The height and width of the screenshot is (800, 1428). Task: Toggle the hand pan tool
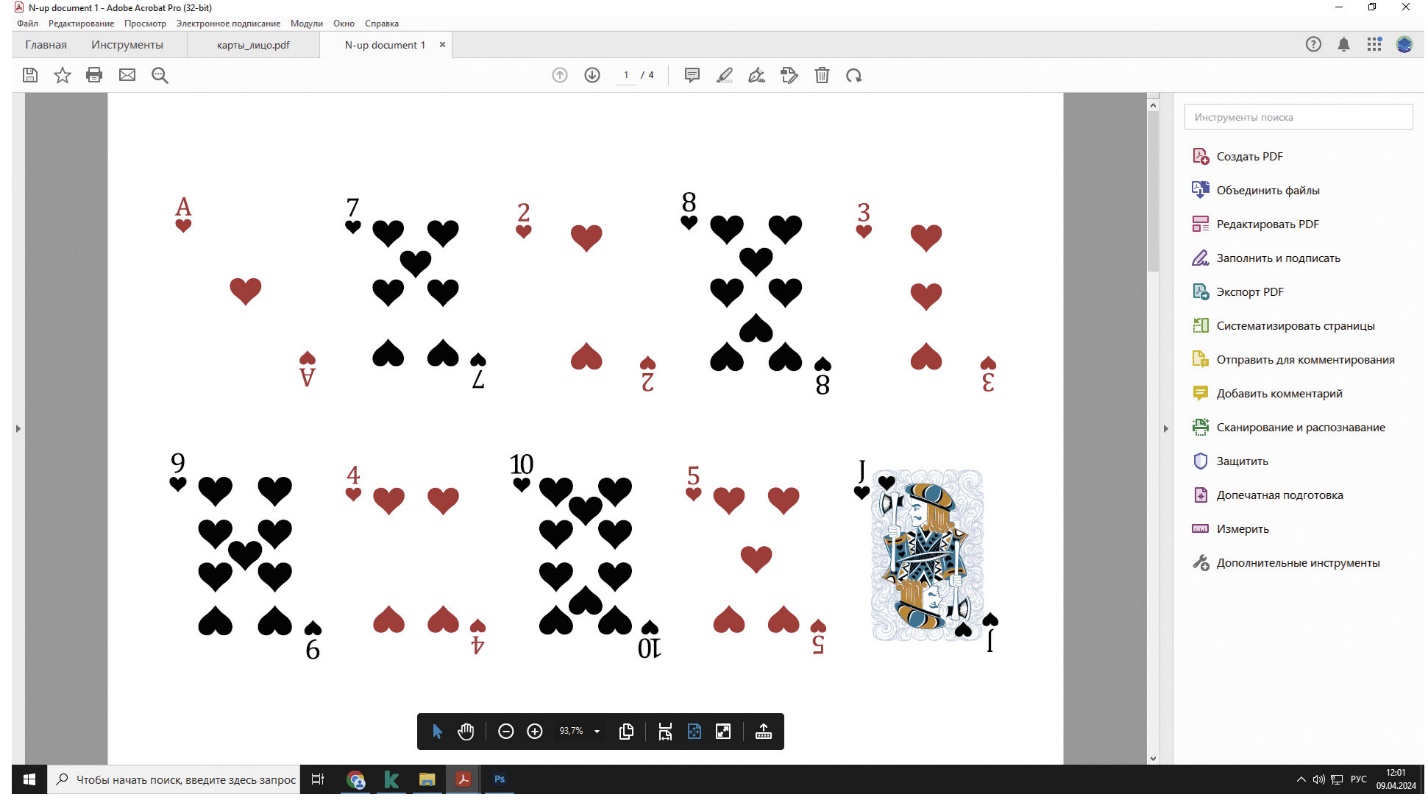click(x=465, y=731)
